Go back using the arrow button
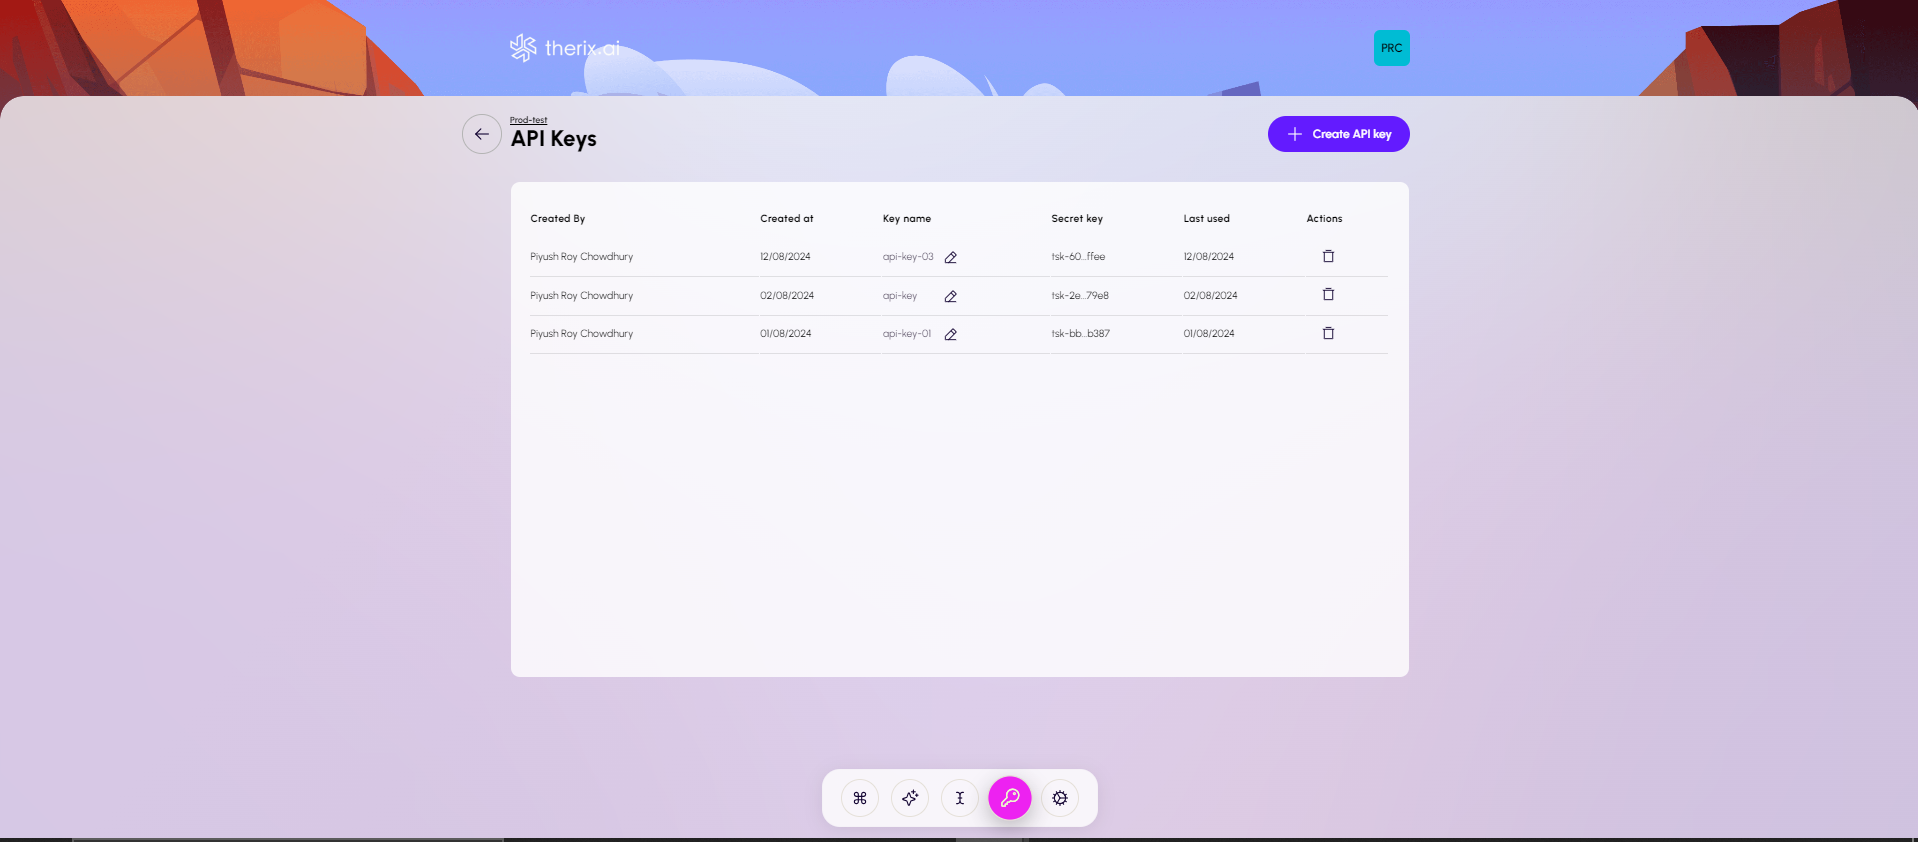The image size is (1918, 842). [x=482, y=134]
